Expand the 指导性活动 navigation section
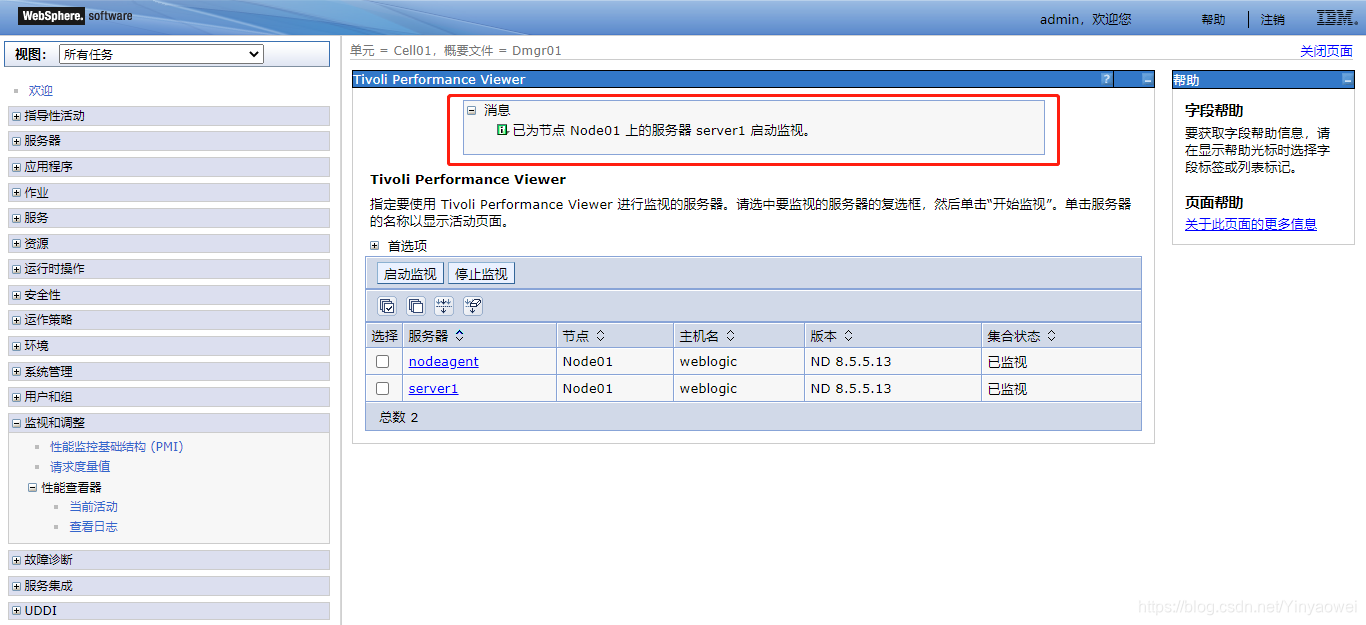The height and width of the screenshot is (625, 1366). (16, 116)
